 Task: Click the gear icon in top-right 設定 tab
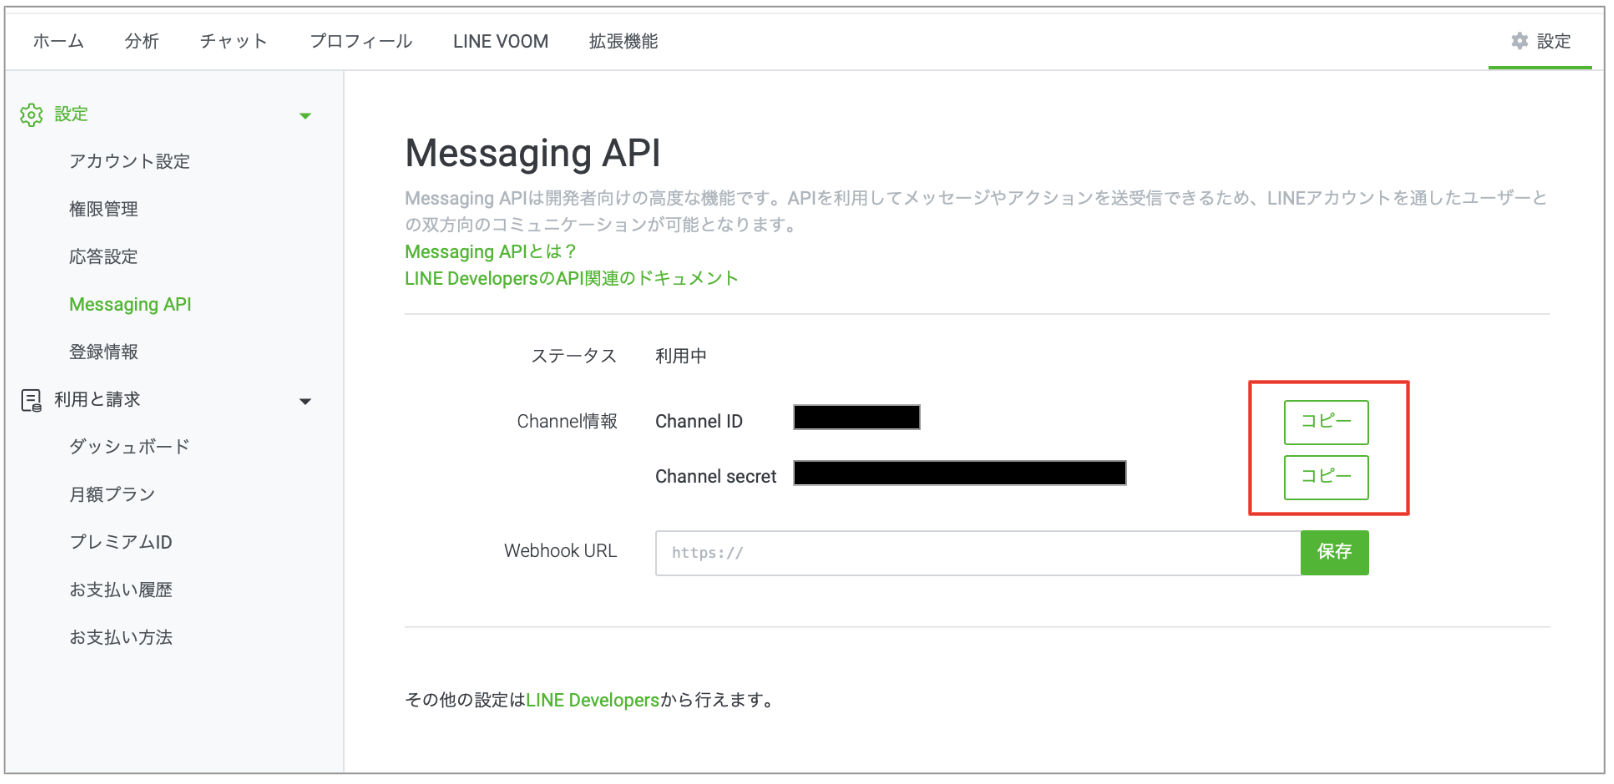[1520, 41]
